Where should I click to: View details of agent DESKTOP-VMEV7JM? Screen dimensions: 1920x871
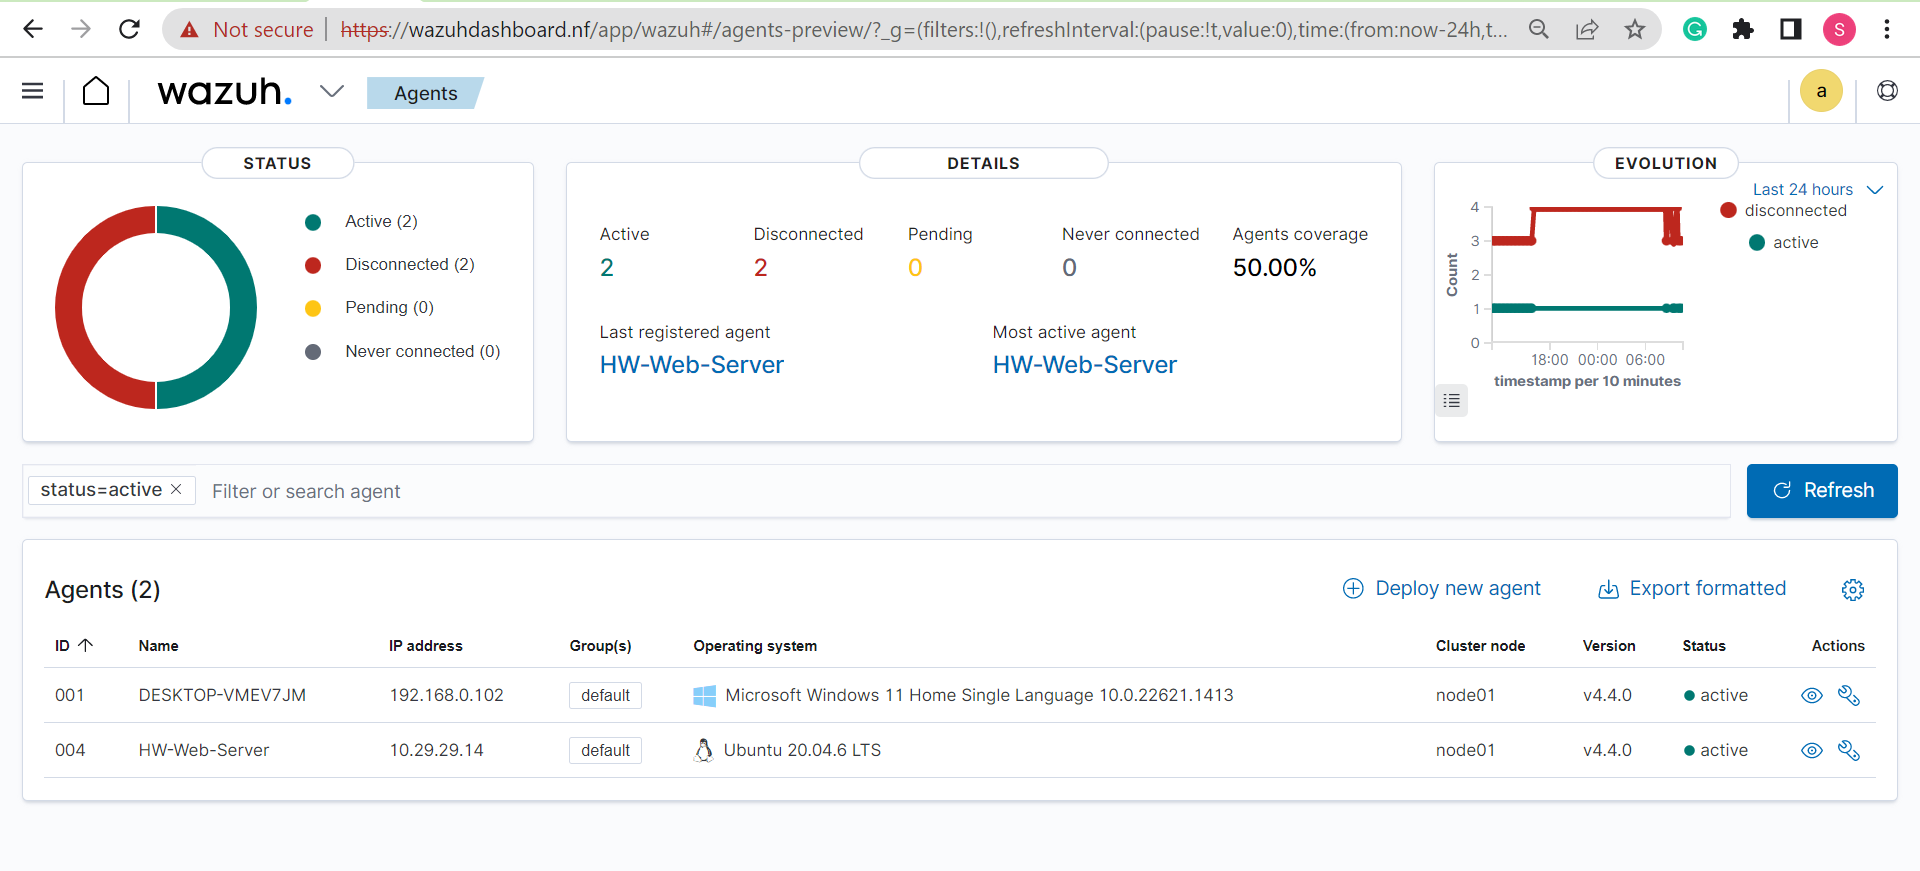1812,695
